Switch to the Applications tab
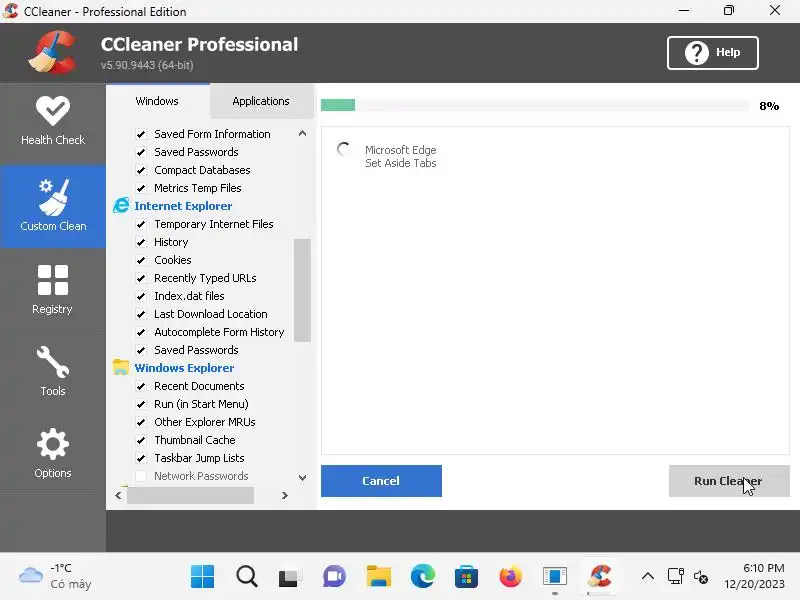This screenshot has width=800, height=600. [261, 101]
